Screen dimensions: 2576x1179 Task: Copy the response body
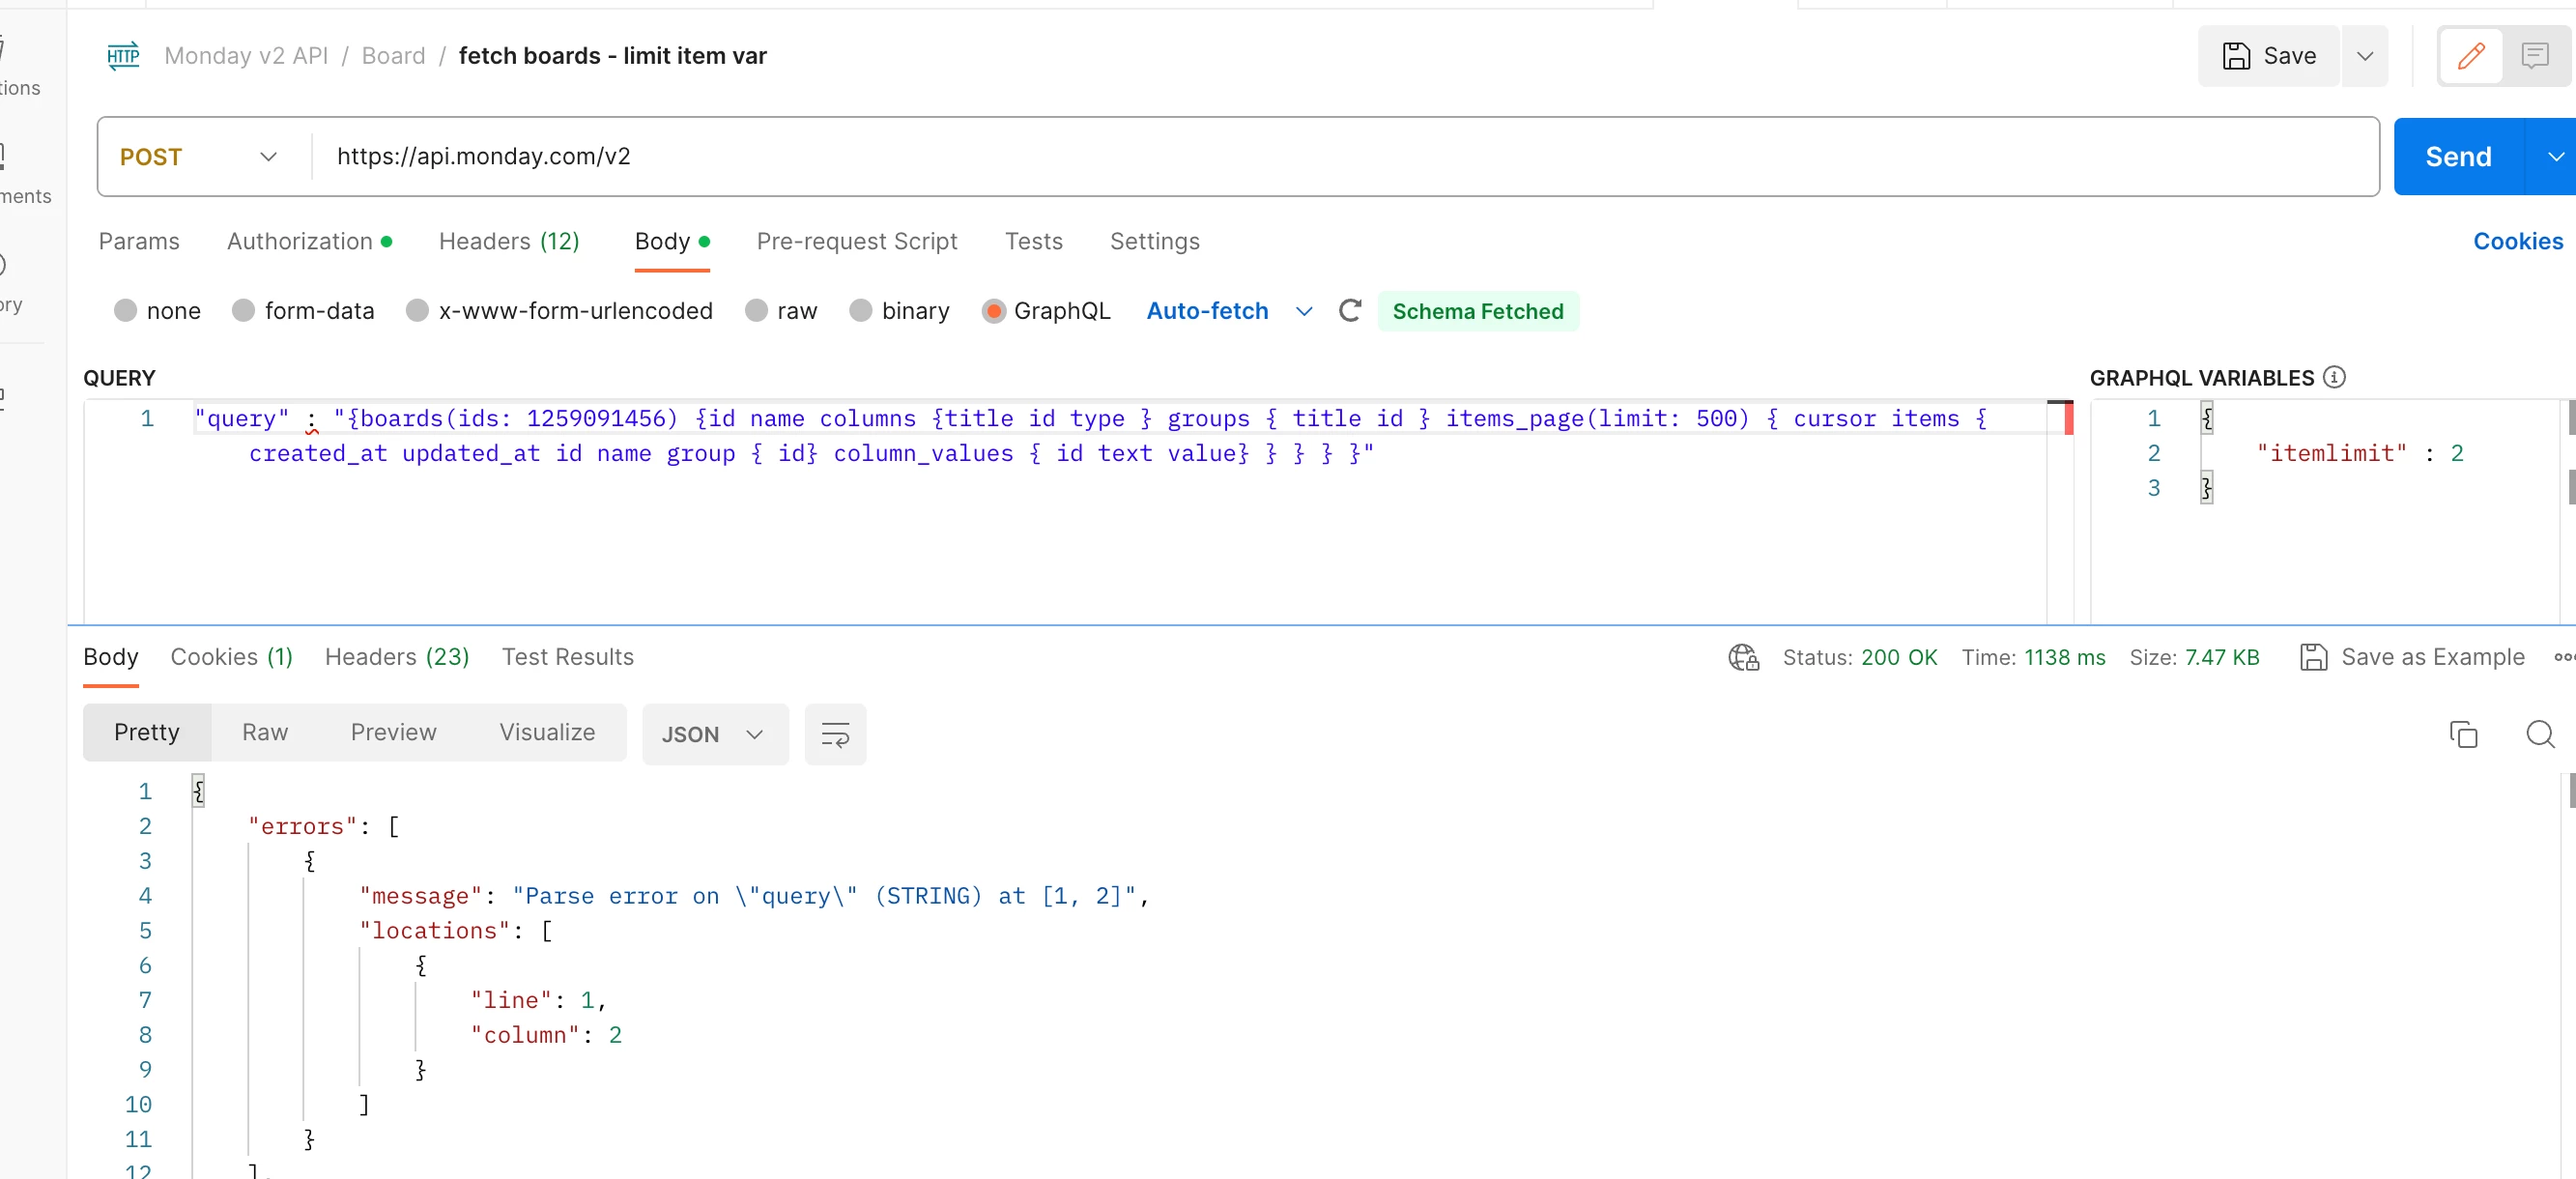[2463, 734]
